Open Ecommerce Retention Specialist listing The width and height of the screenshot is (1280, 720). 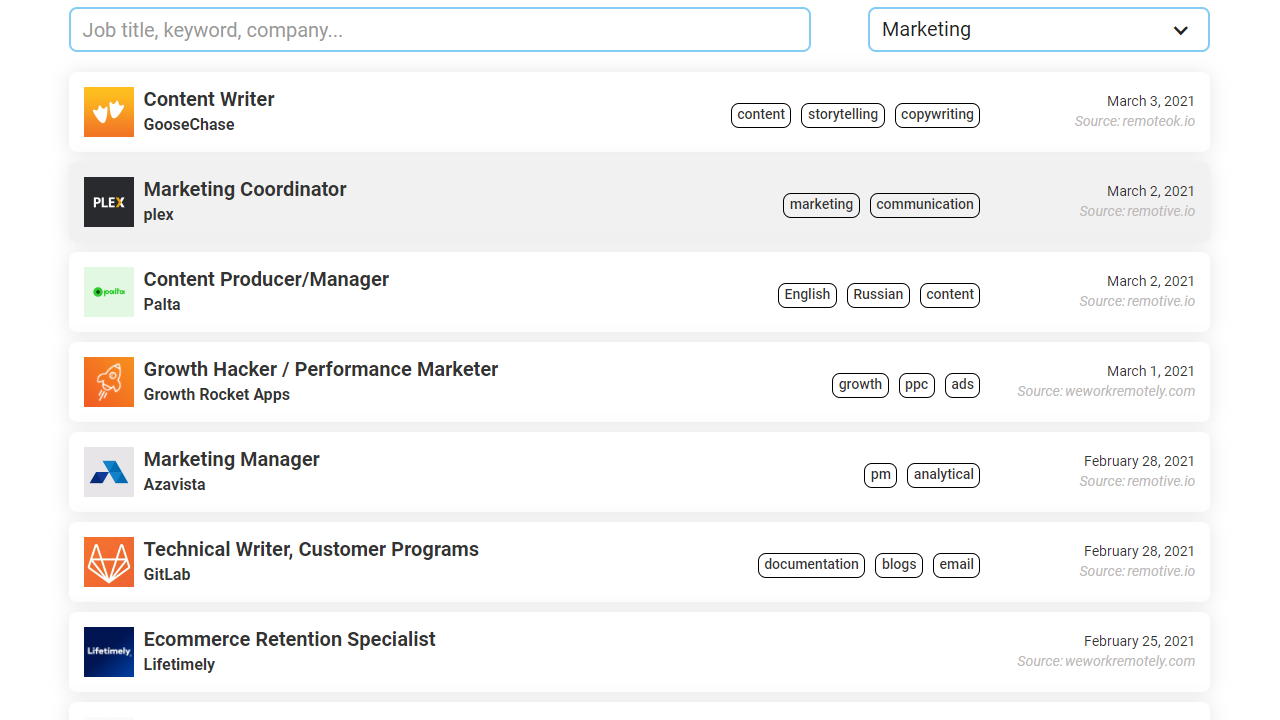click(x=639, y=652)
